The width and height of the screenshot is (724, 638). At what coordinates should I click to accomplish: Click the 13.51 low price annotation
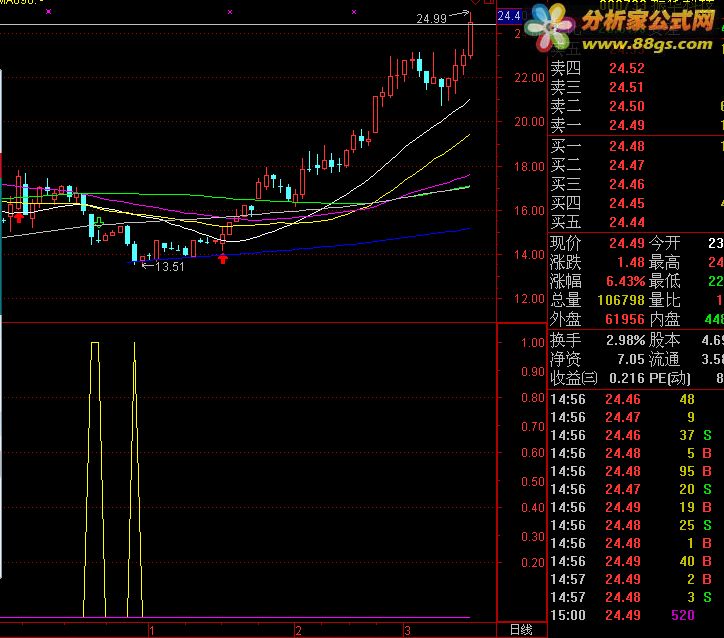(169, 267)
